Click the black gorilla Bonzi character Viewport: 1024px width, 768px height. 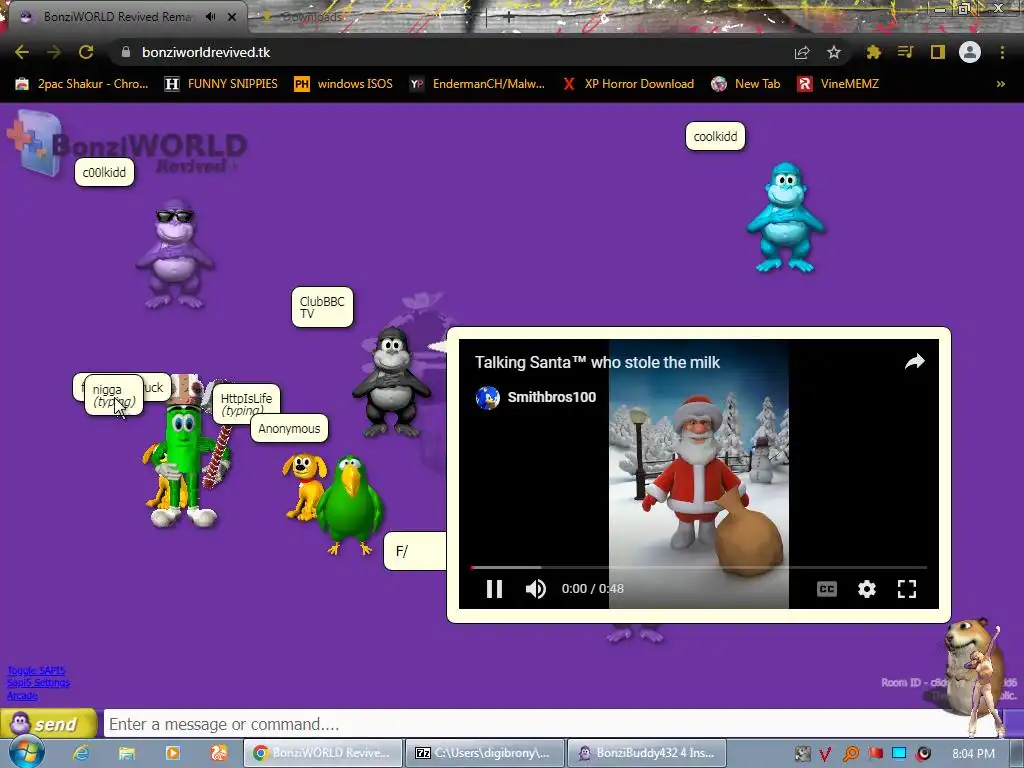point(391,382)
